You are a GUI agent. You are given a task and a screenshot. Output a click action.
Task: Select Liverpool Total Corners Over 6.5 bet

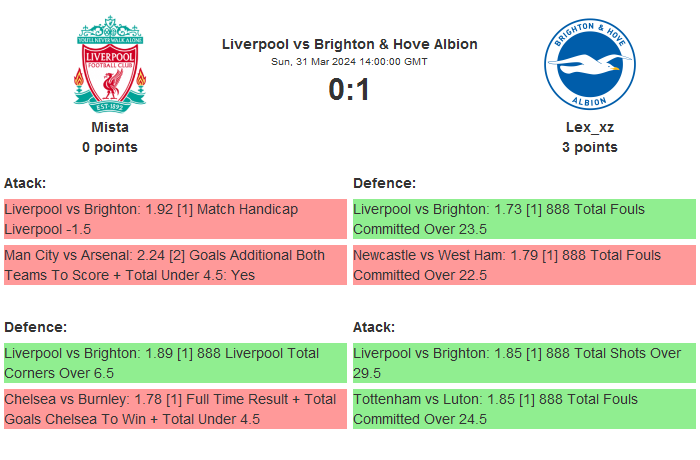point(174,363)
